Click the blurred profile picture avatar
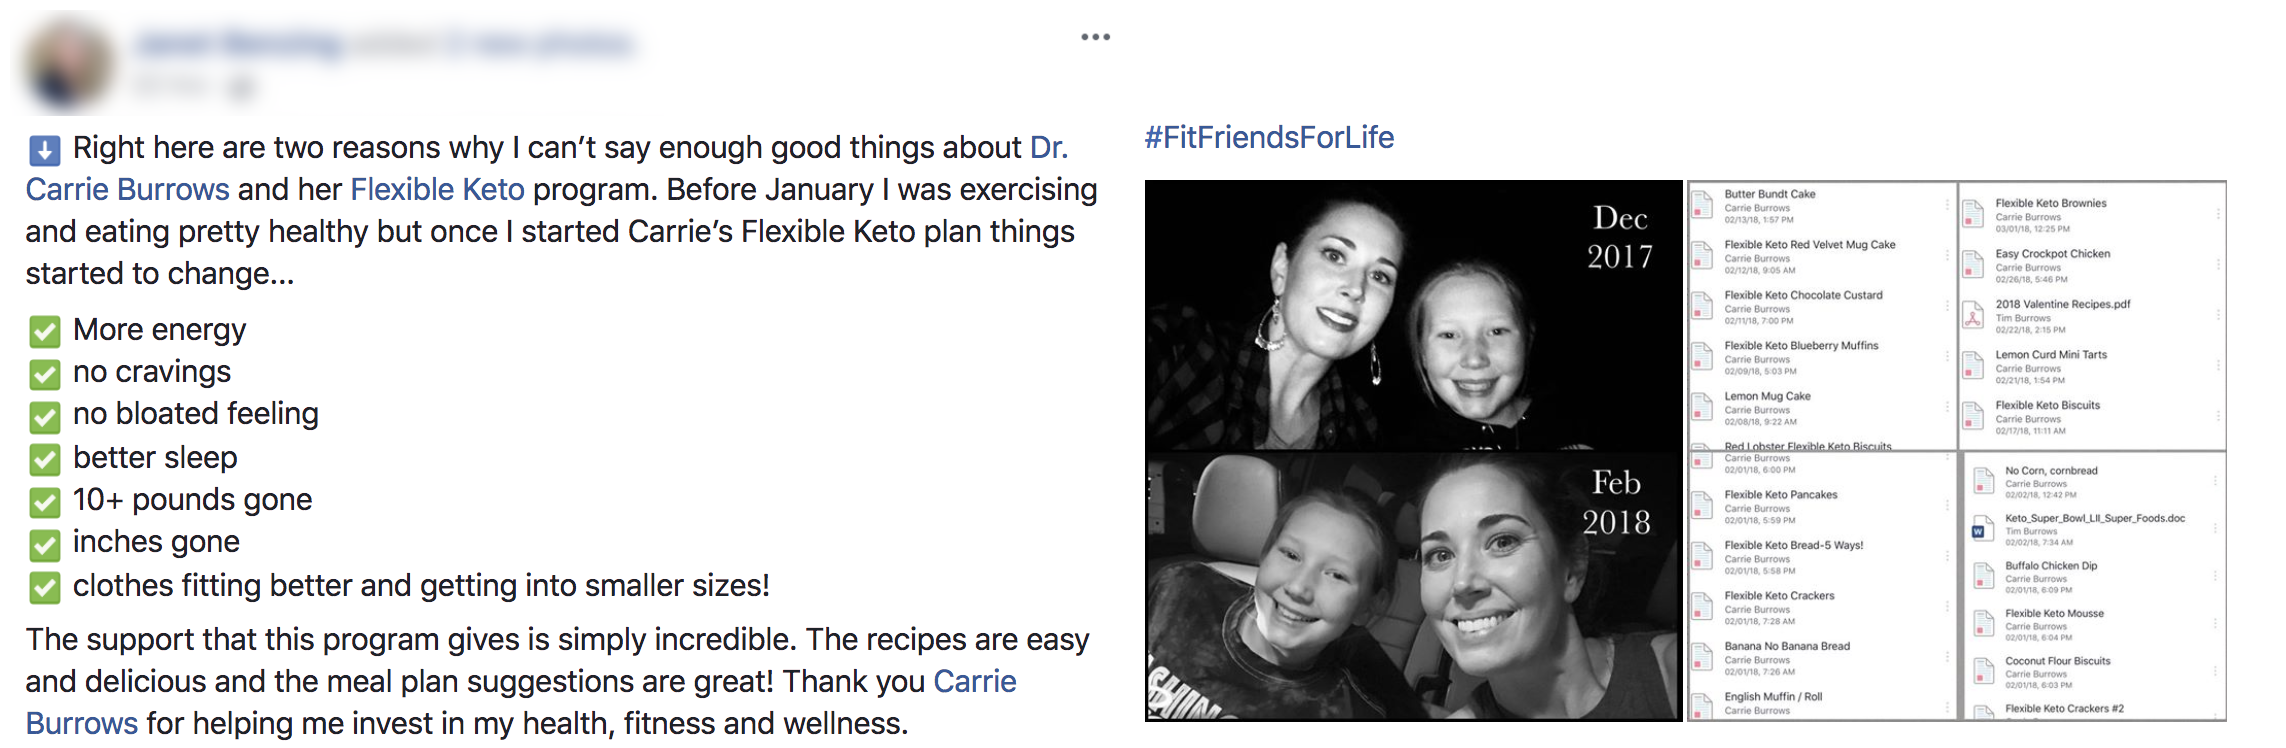This screenshot has height=748, width=2286. click(67, 64)
